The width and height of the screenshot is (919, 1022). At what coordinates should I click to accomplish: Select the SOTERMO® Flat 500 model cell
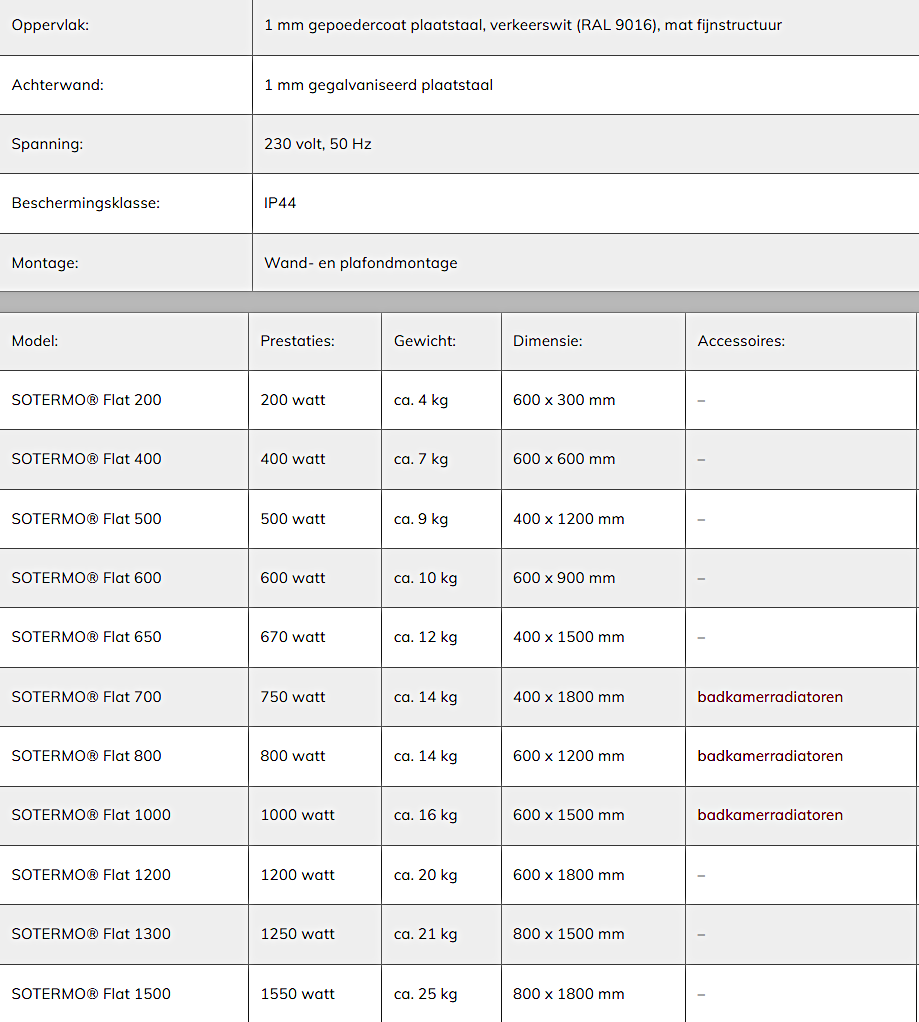tap(86, 519)
